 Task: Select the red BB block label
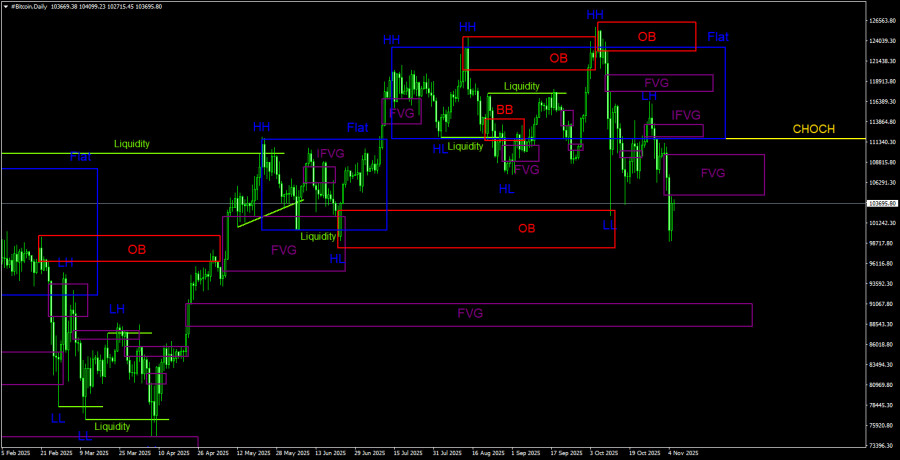[x=505, y=110]
